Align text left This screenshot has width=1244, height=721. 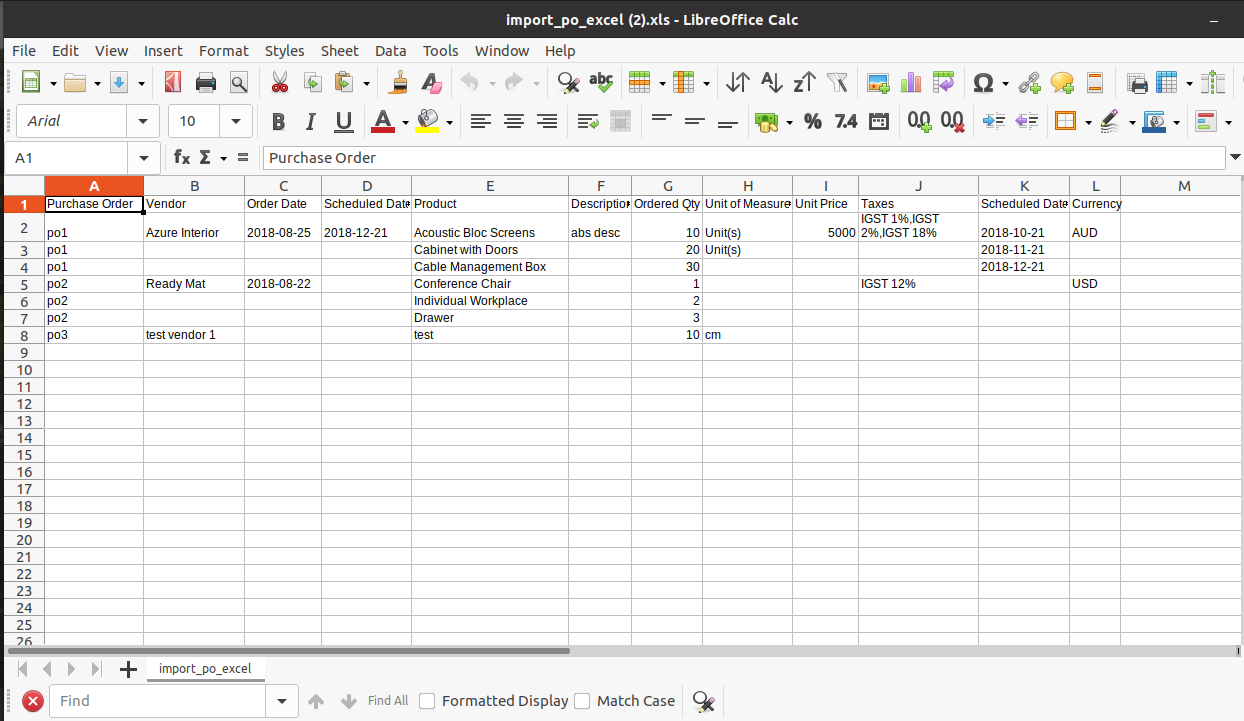481,121
